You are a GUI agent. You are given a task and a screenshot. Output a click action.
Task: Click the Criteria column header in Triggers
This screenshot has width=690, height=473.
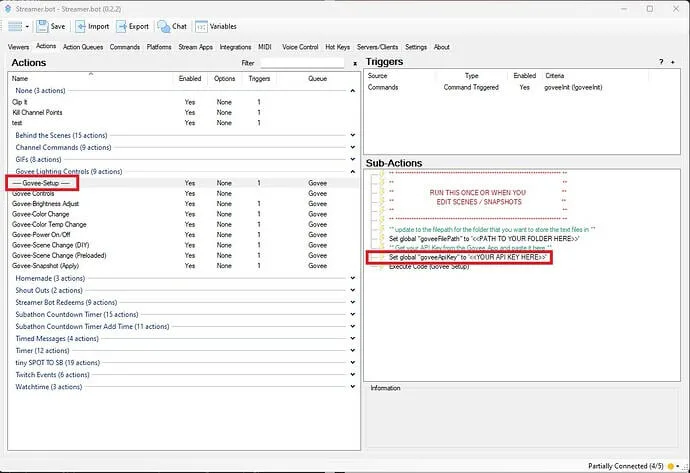554,76
